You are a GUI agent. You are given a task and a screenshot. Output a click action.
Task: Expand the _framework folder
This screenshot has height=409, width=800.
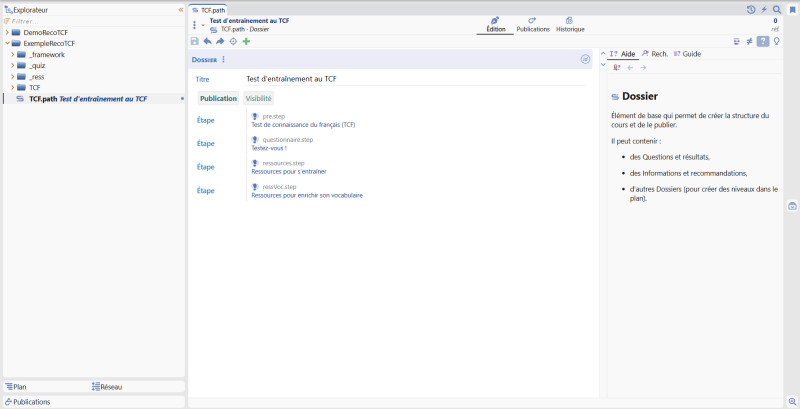pyautogui.click(x=12, y=55)
